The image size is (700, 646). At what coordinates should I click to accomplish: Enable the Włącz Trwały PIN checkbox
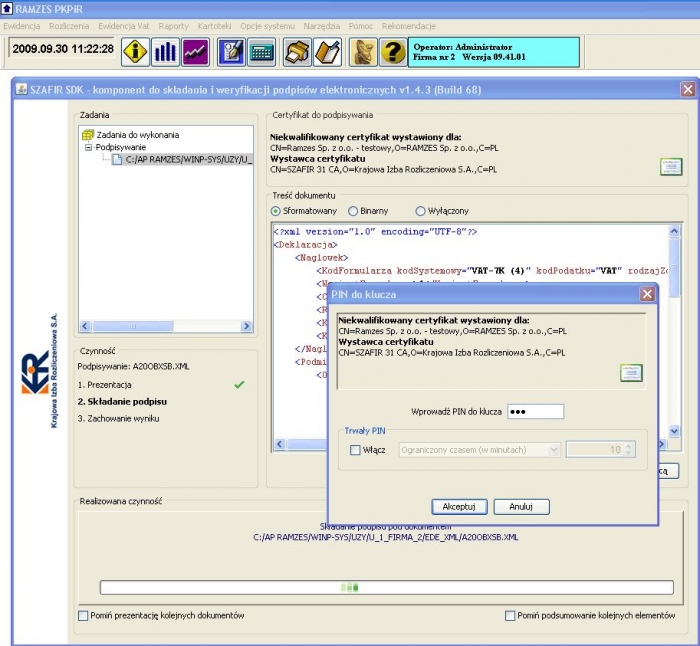click(355, 450)
